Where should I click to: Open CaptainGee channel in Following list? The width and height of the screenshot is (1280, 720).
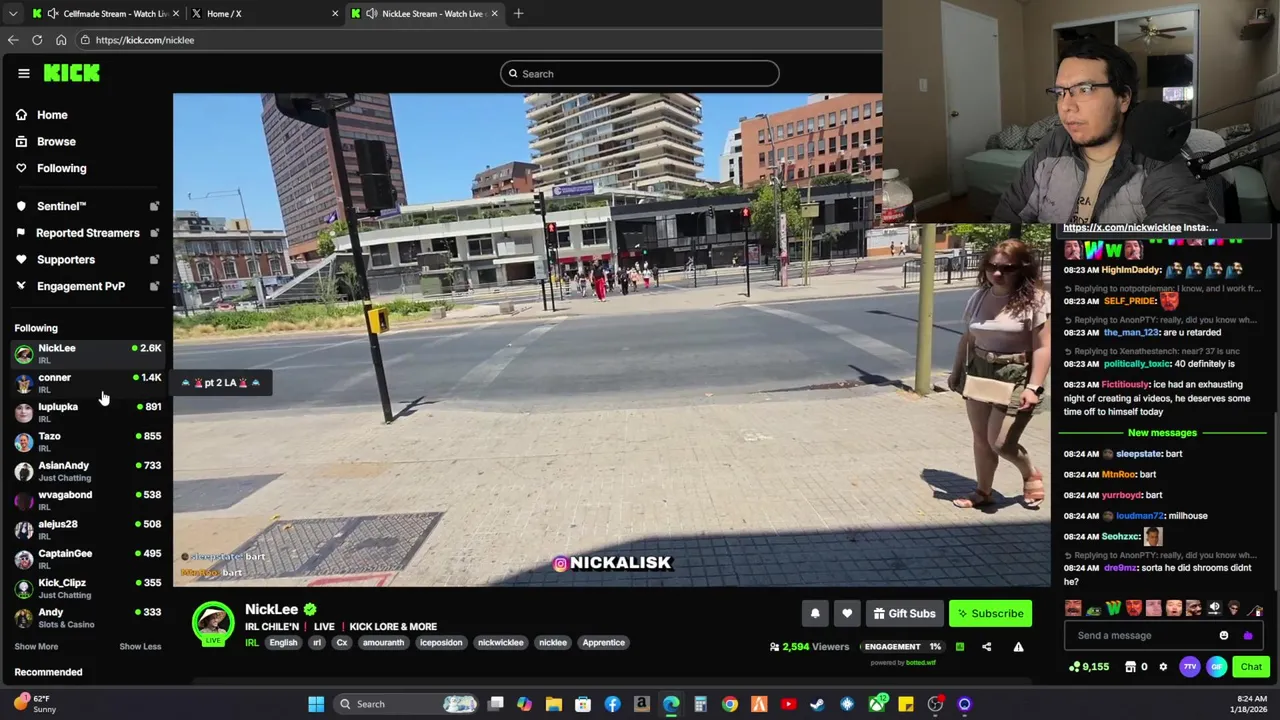coord(87,558)
